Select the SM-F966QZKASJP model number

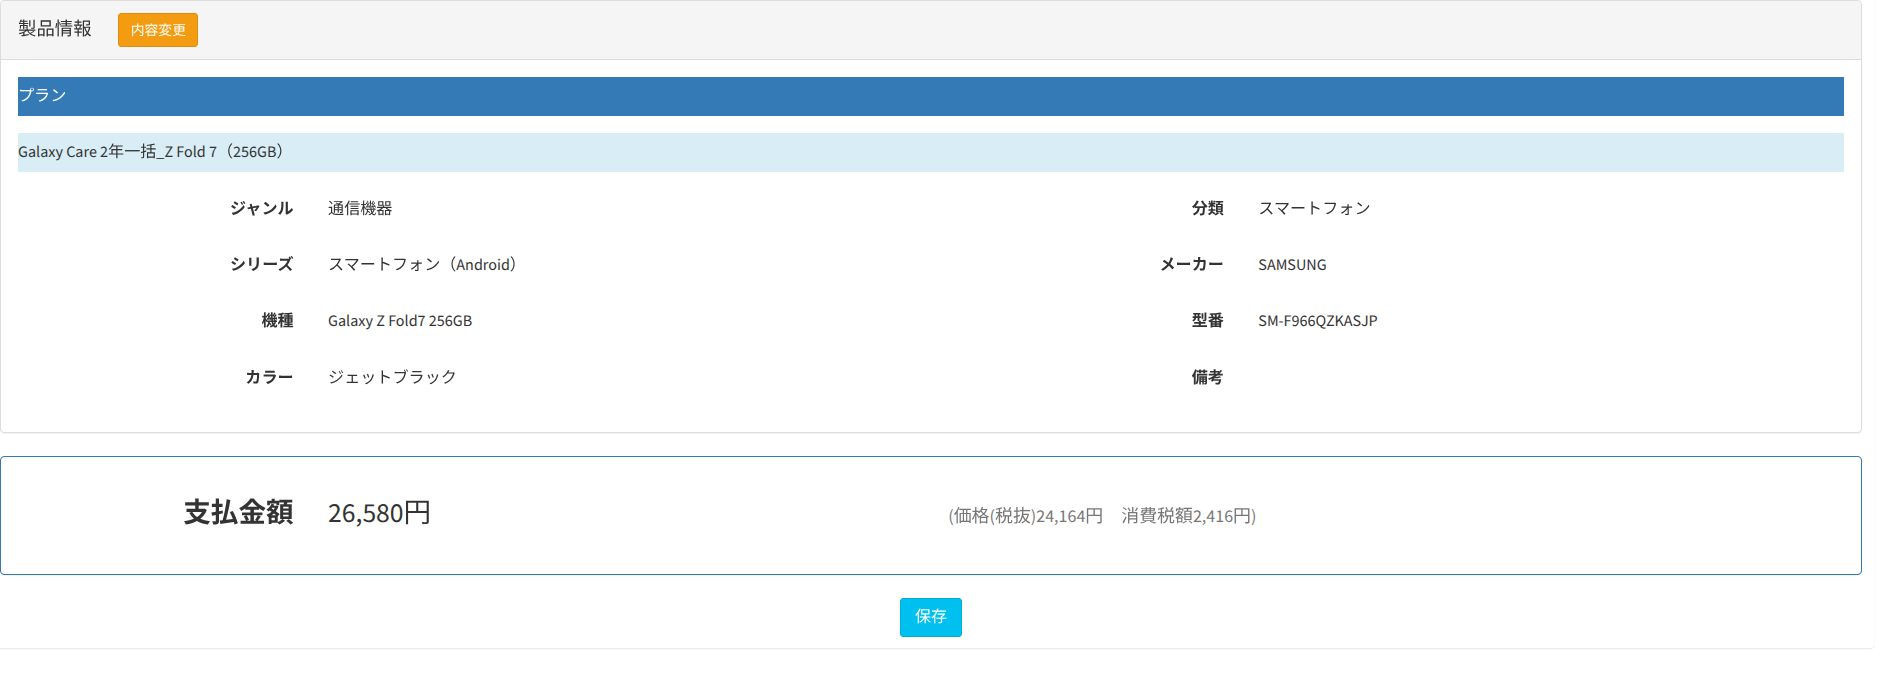1318,321
